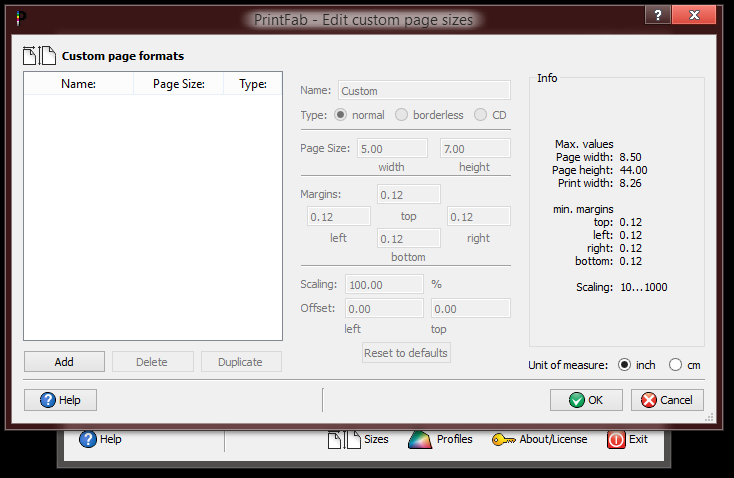Image resolution: width=734 pixels, height=478 pixels.
Task: Open Sizes in the background window
Action: 358,440
